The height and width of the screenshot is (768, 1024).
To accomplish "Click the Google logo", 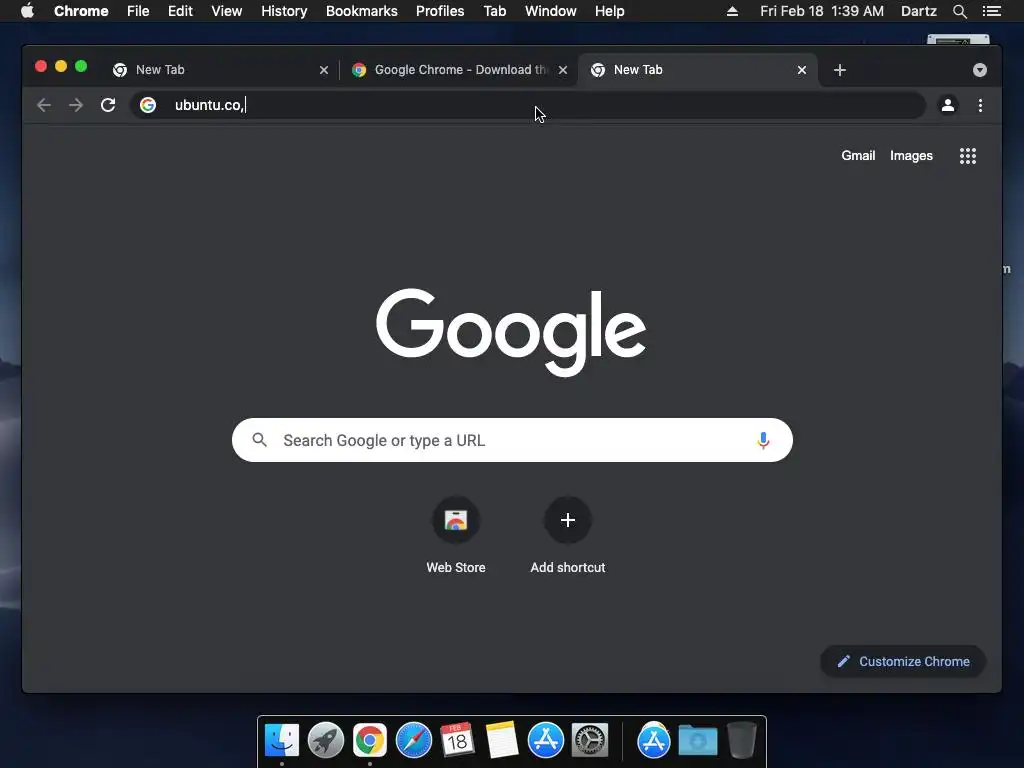I will 511,332.
